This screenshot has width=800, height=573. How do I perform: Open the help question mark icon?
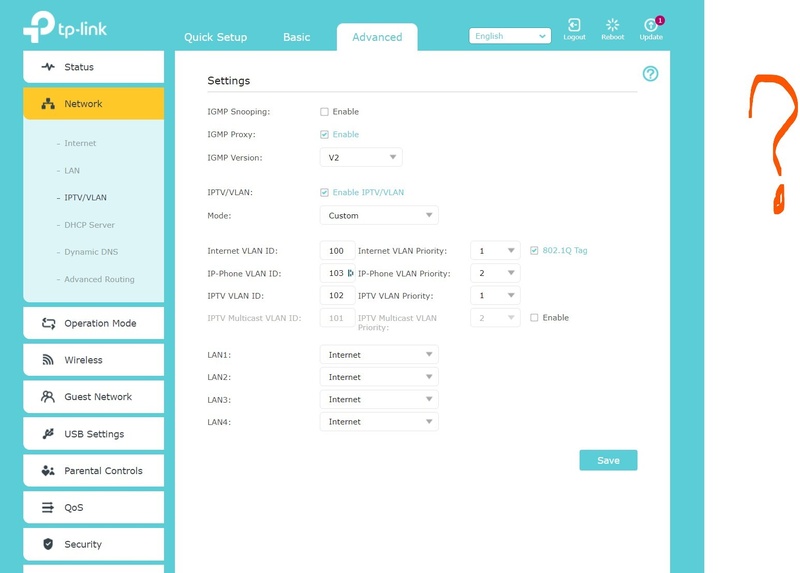pyautogui.click(x=650, y=74)
